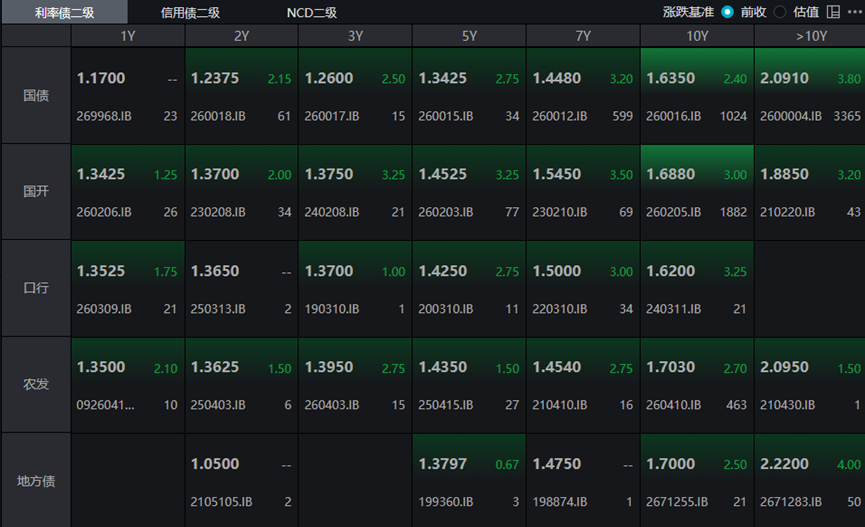Click yield 1.4250 in 口行 5Y
The height and width of the screenshot is (527, 865).
442,271
